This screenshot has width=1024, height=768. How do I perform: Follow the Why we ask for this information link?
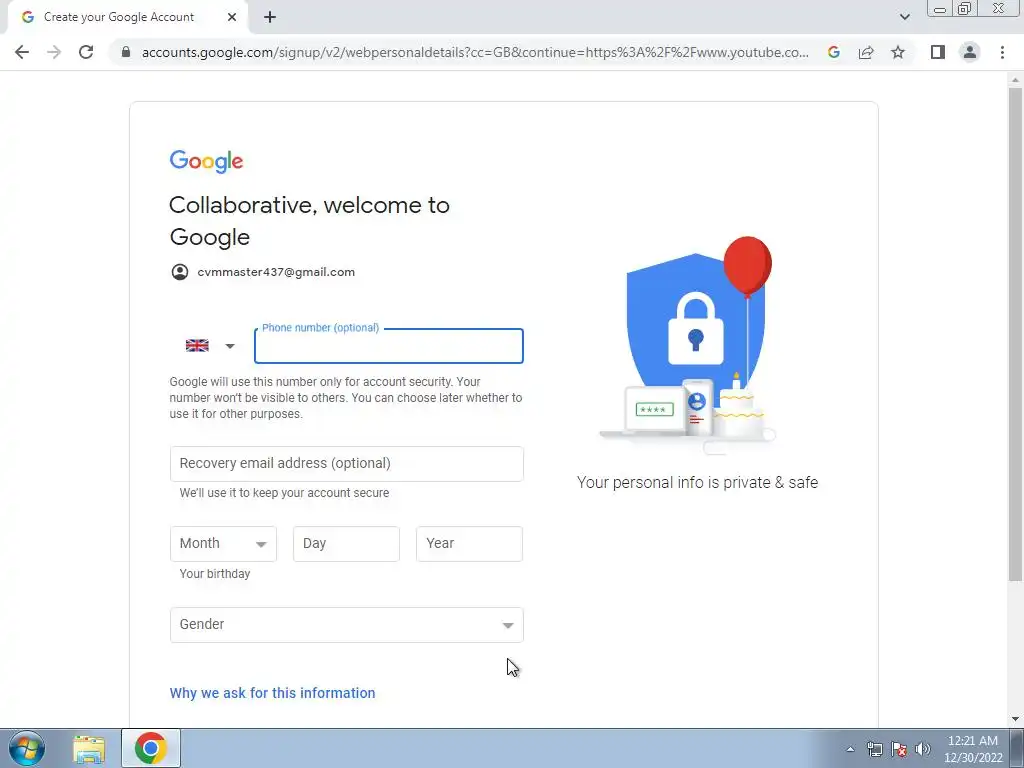(272, 693)
